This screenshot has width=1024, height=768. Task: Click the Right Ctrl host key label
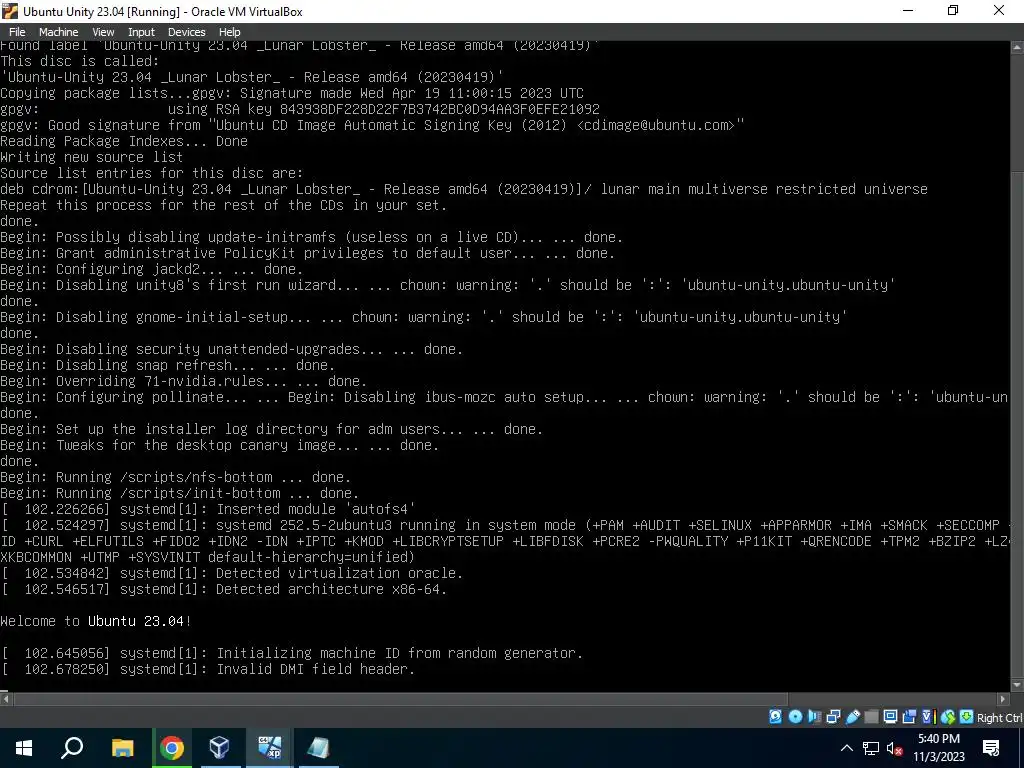coord(1000,718)
